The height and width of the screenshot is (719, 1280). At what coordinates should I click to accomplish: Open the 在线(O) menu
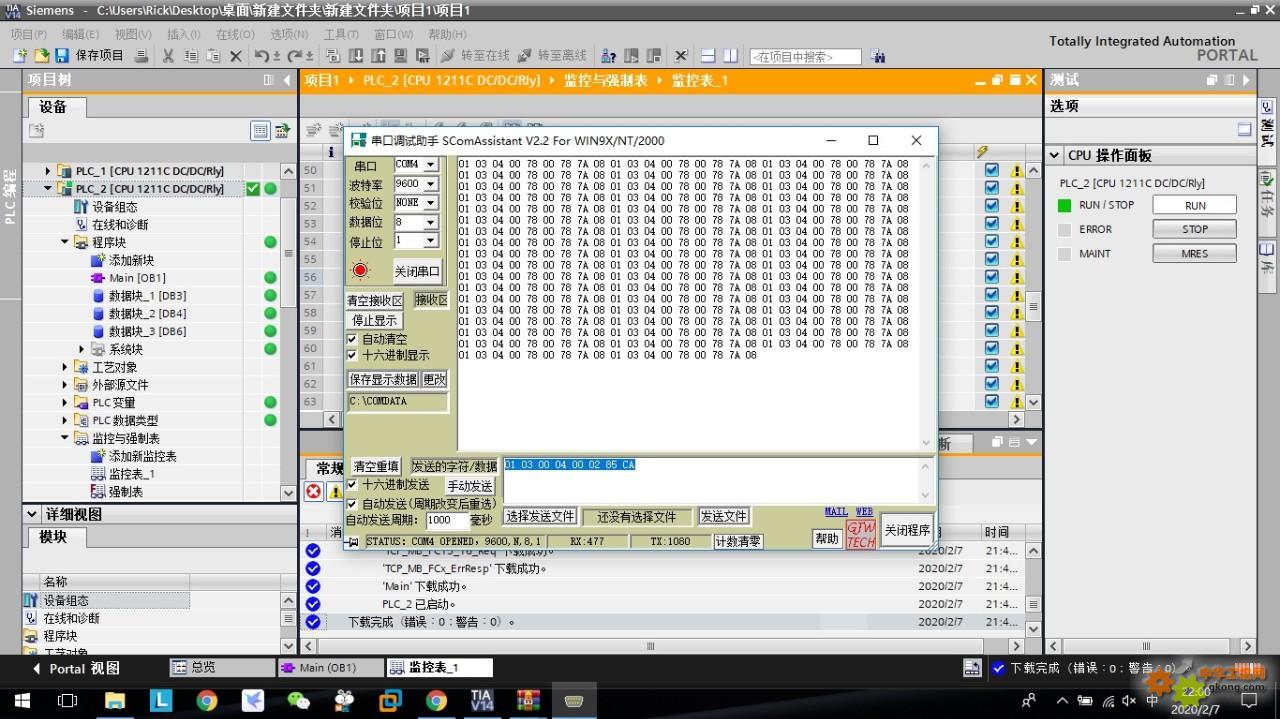tap(235, 34)
